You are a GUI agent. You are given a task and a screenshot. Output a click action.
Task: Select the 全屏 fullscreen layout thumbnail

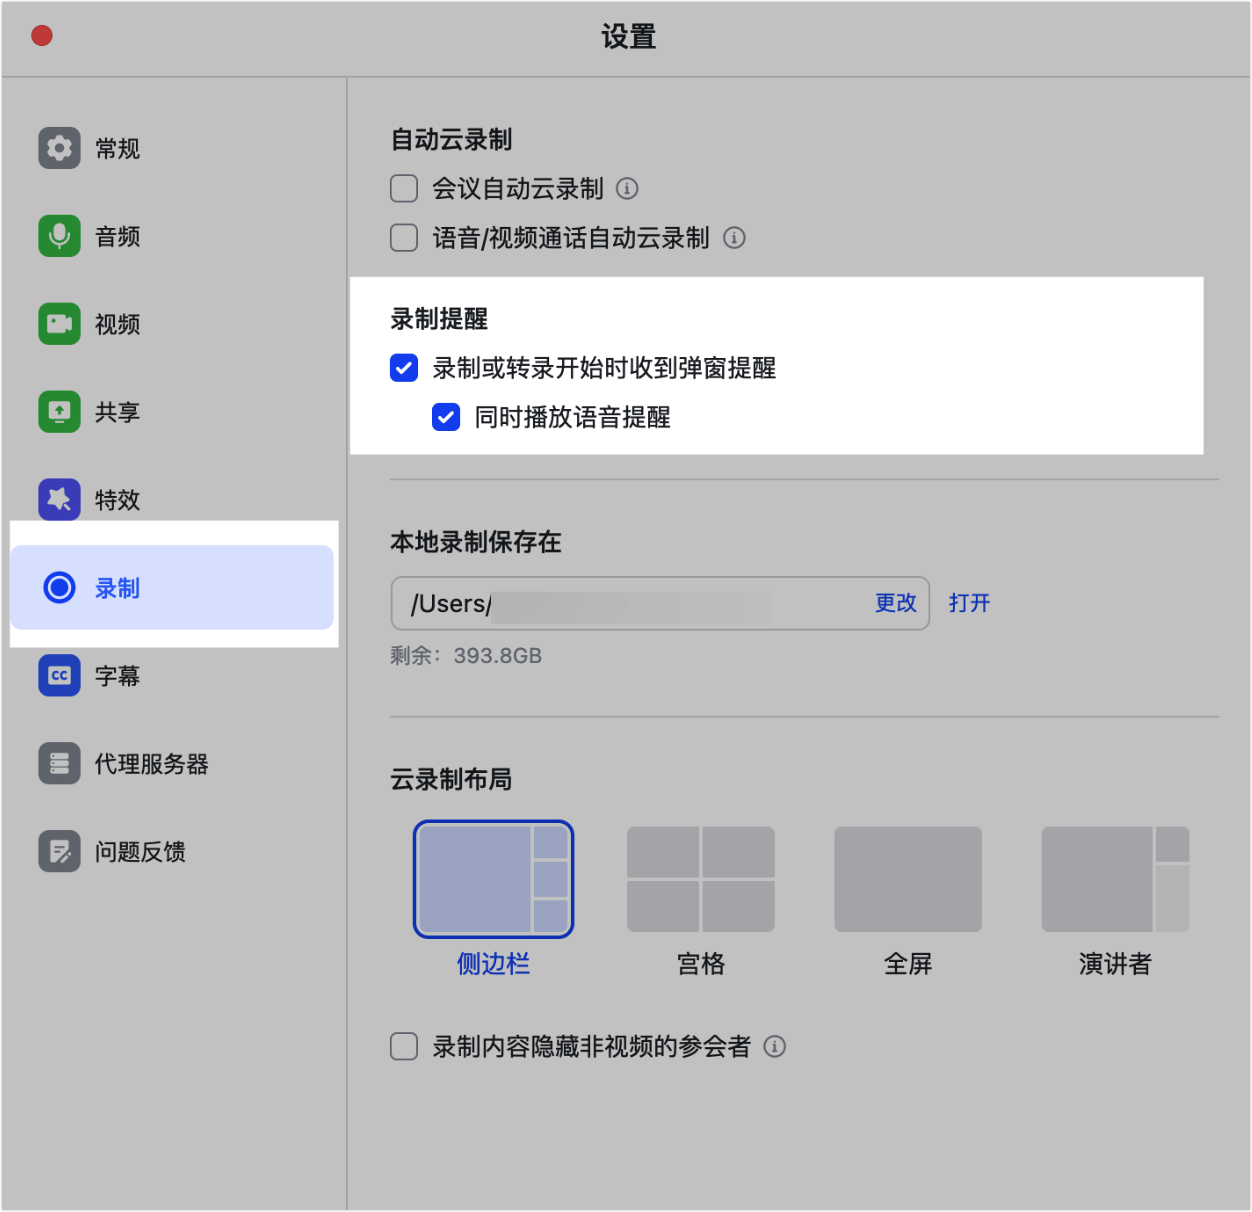[x=908, y=879]
